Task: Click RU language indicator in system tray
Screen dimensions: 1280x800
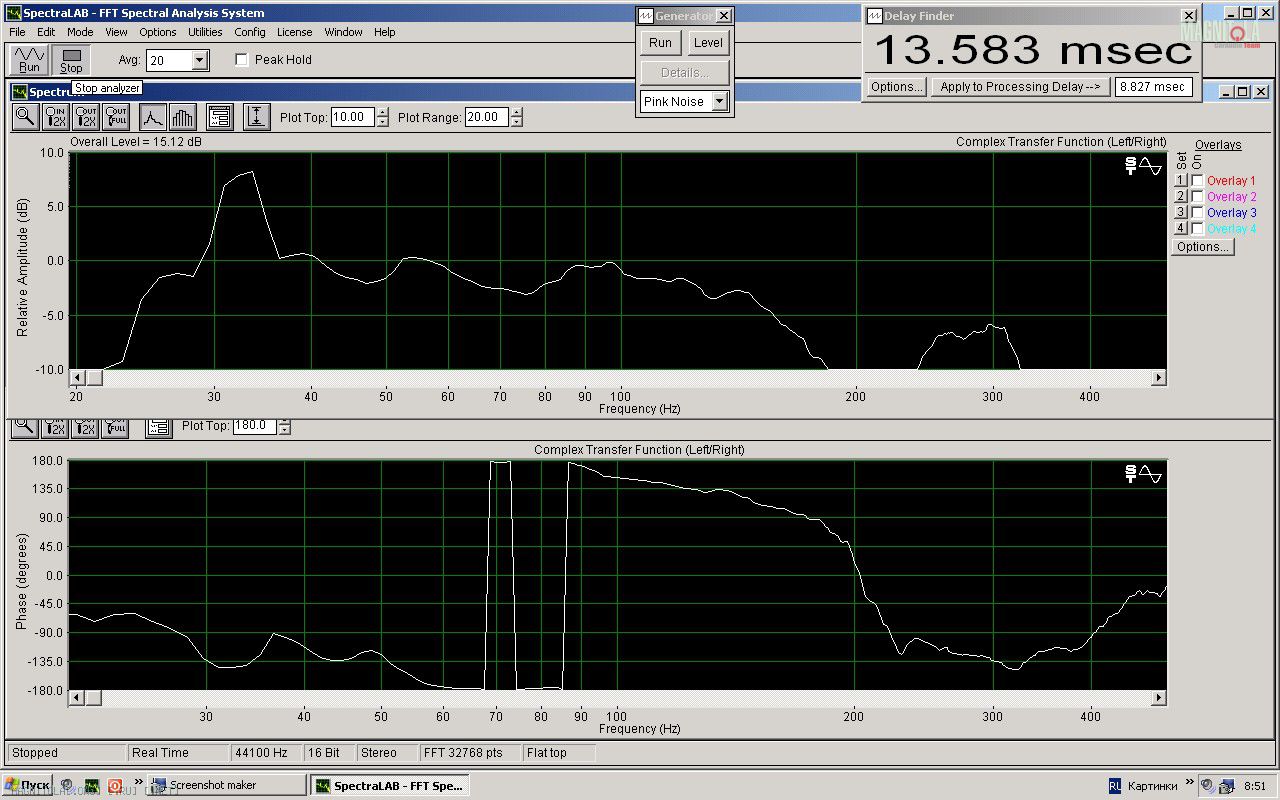Action: coord(1115,785)
